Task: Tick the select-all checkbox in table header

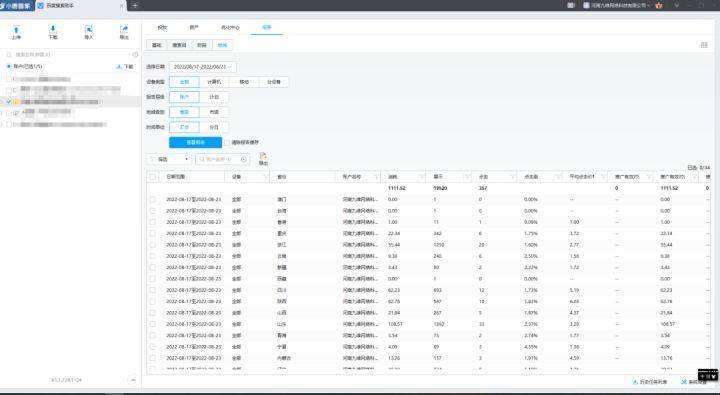Action: click(x=152, y=177)
